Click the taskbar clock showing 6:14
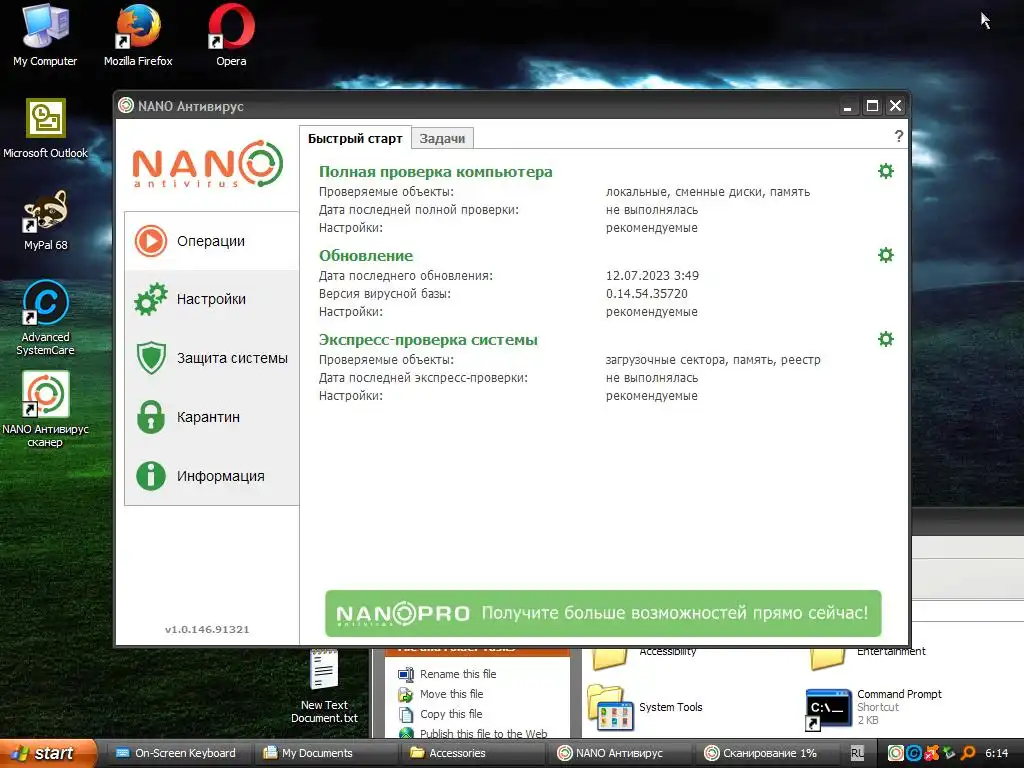Screen dimensions: 1024x768 (x=996, y=753)
